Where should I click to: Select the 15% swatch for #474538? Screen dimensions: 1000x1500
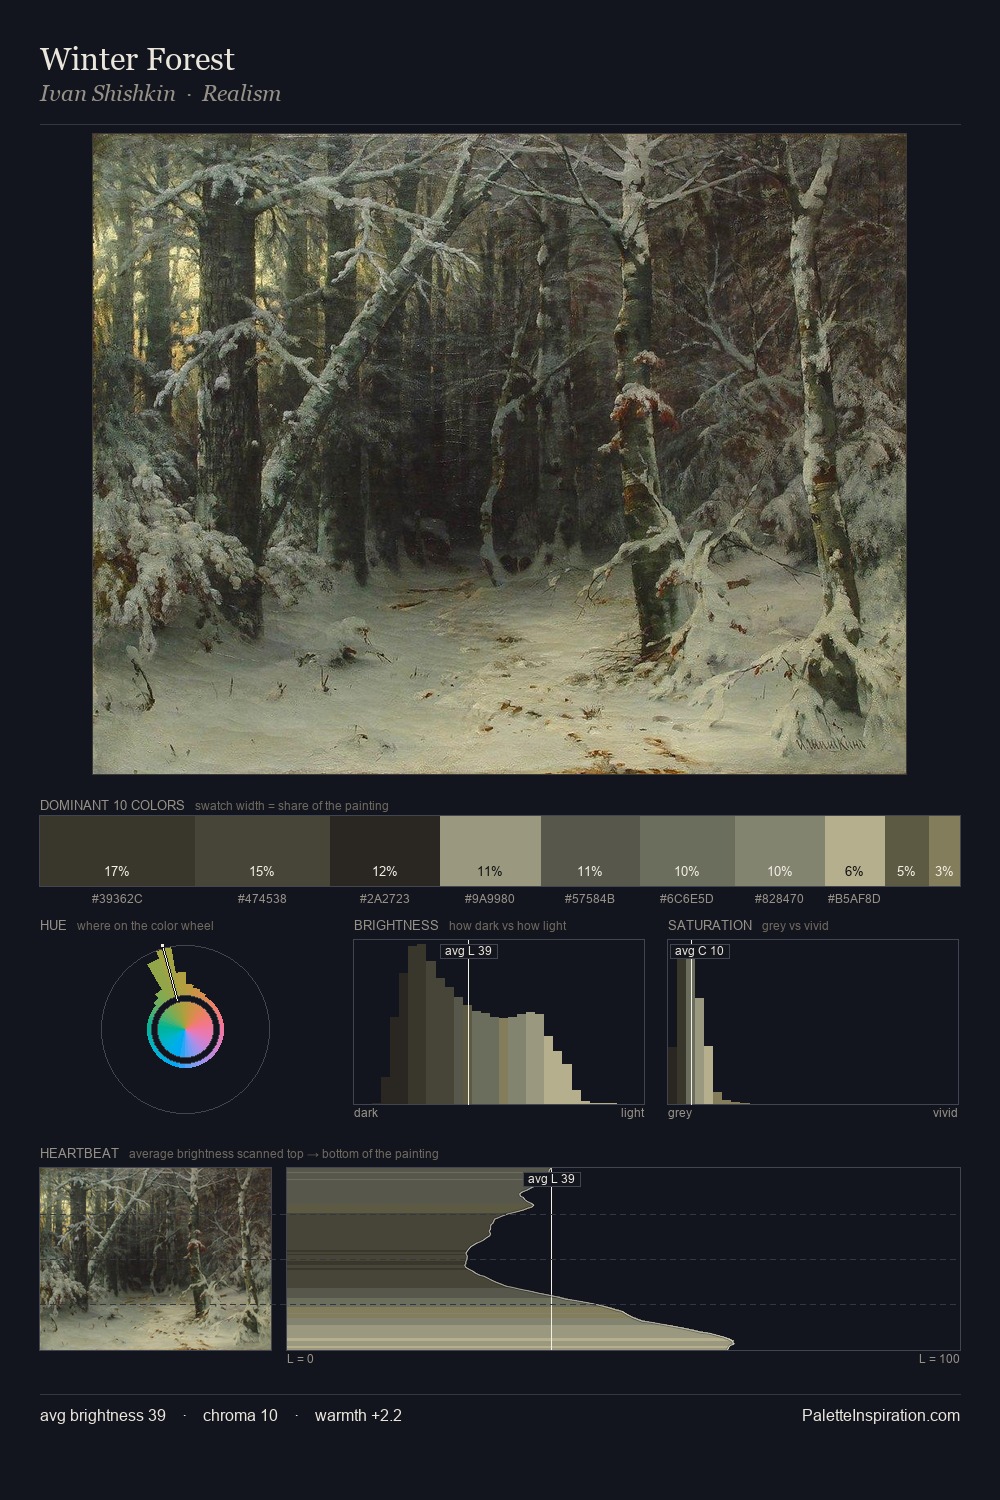[262, 851]
